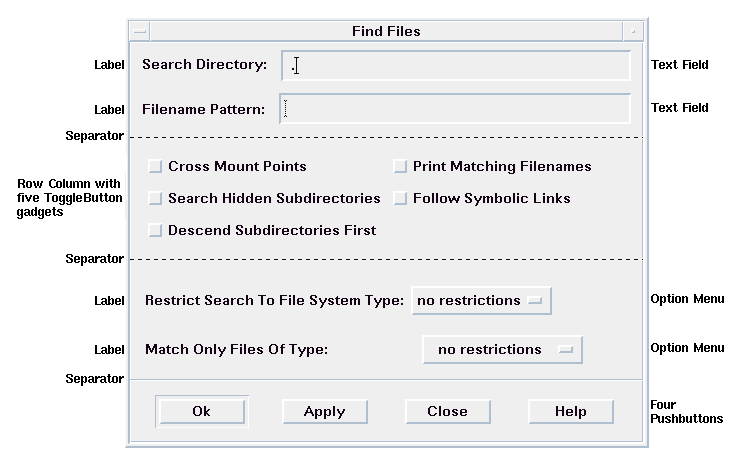Expand Match Only Files Of Type menu
This screenshot has height=465, width=741.
click(x=502, y=349)
